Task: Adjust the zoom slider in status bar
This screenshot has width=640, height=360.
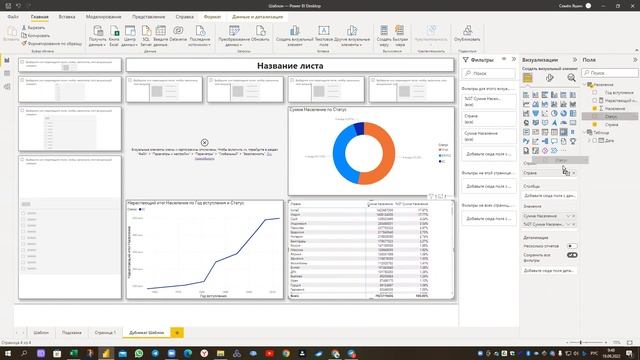Action: 581,342
